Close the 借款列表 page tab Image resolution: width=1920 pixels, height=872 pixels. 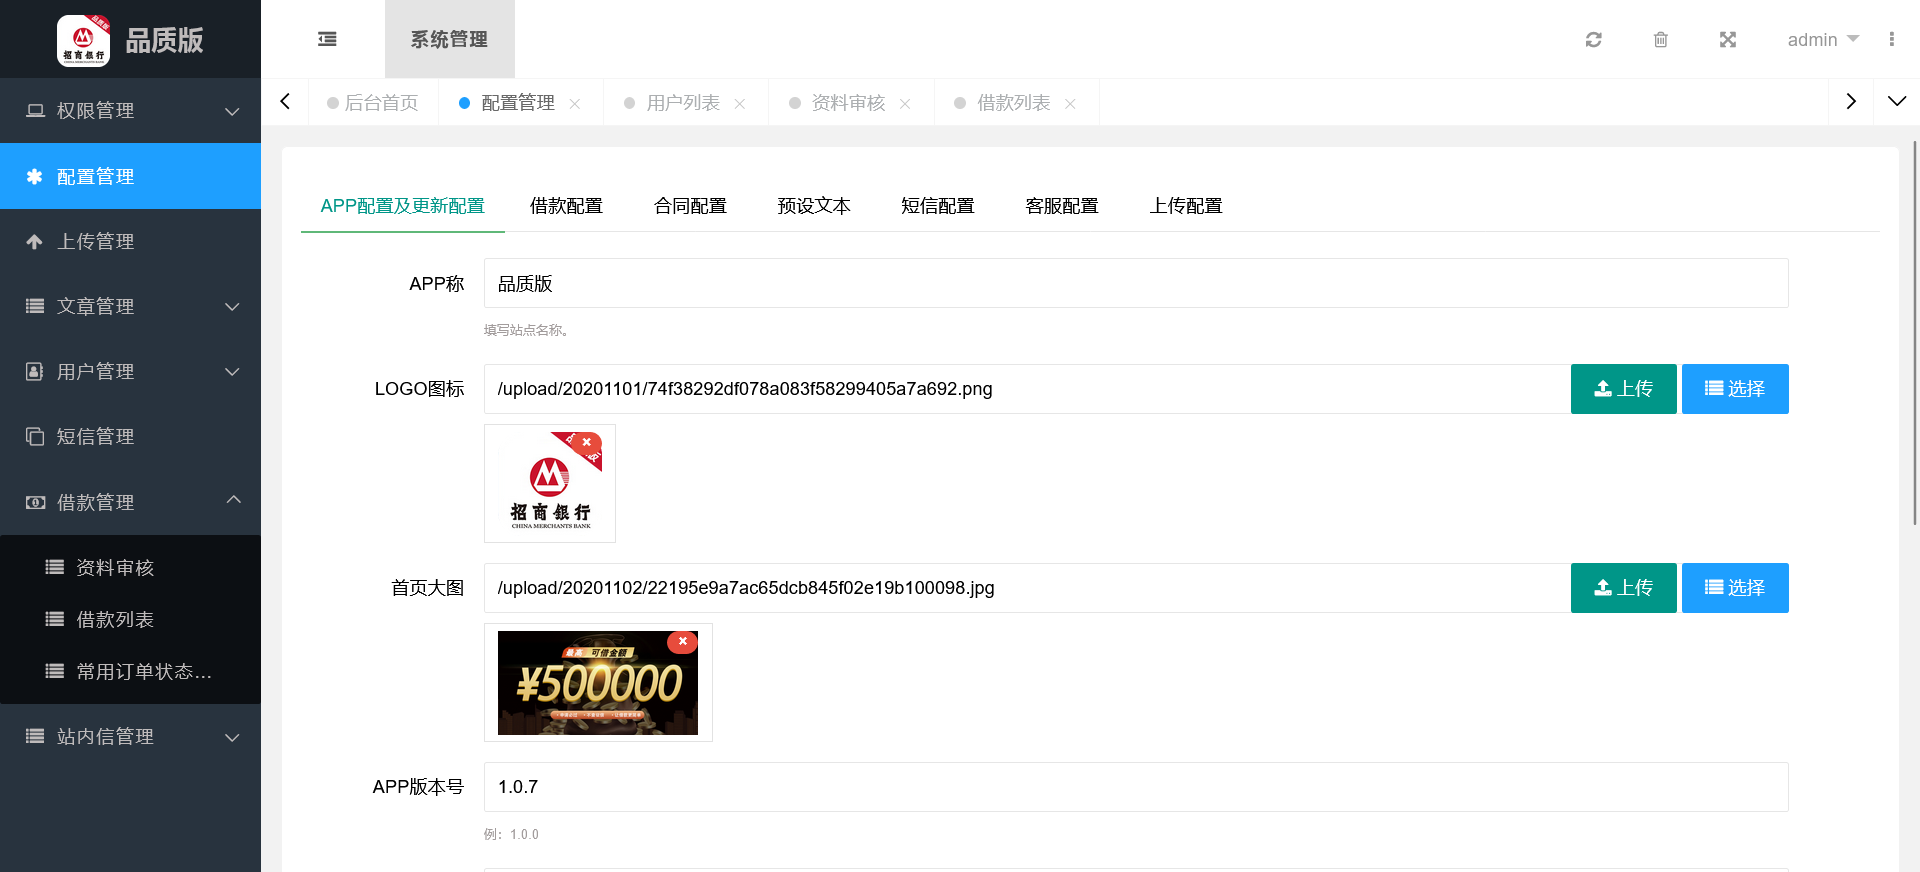click(x=1070, y=104)
